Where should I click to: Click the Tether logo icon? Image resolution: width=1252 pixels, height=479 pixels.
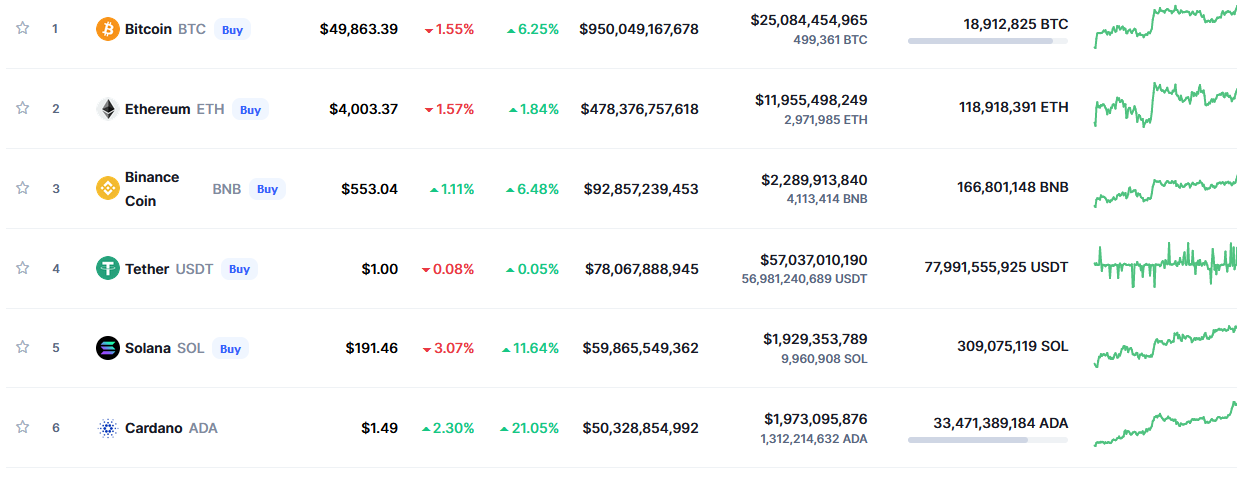coord(107,268)
